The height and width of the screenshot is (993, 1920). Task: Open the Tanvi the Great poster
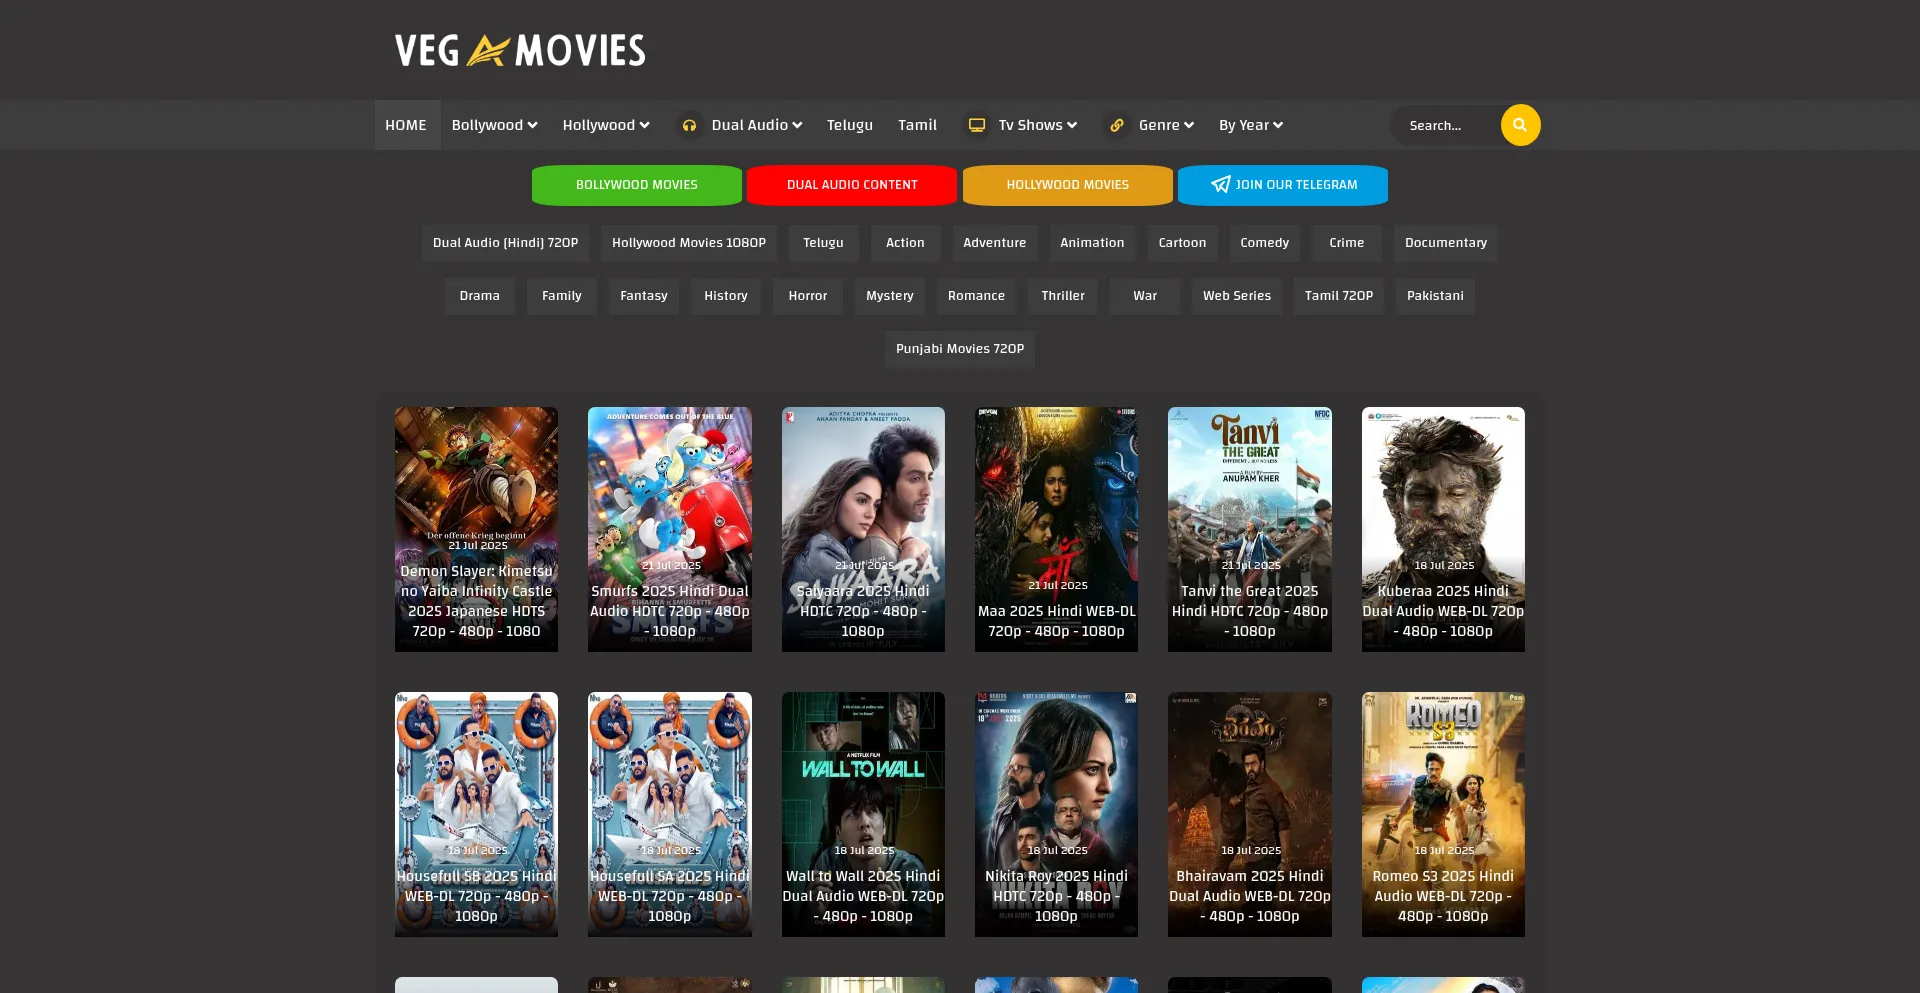(1250, 529)
